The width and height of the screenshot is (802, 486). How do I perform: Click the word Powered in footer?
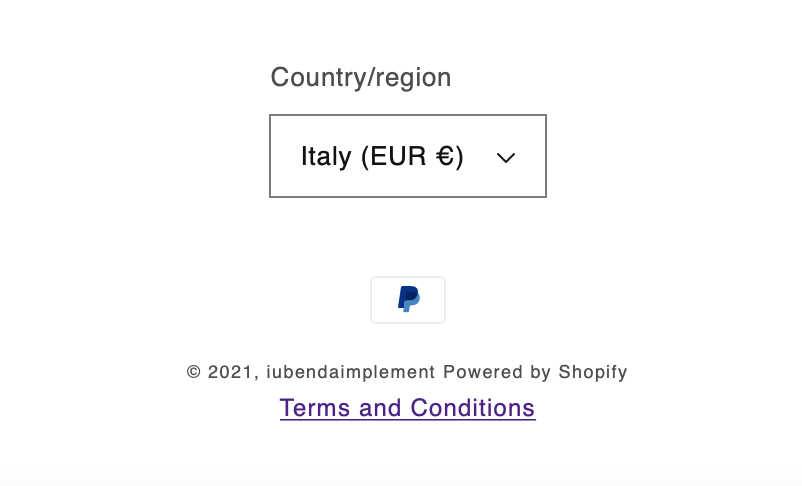point(484,372)
